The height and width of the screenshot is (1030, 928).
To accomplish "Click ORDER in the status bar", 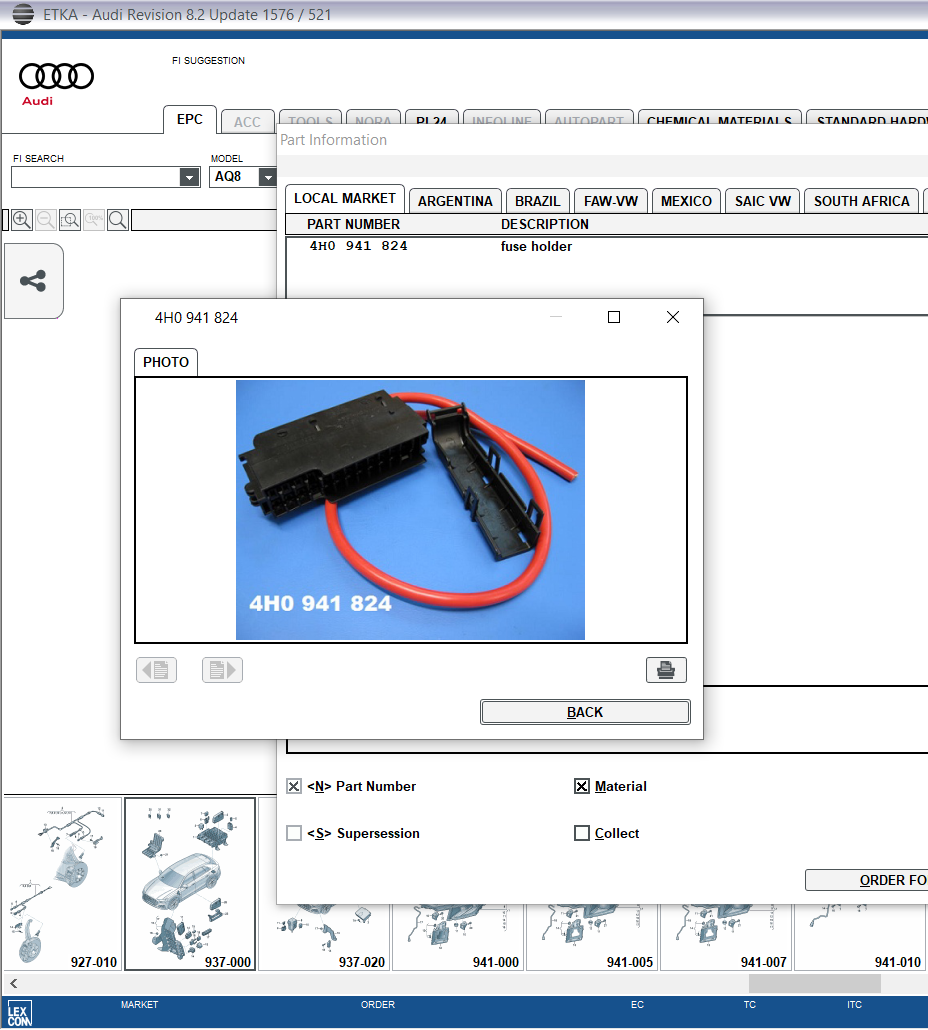I will (x=378, y=1004).
